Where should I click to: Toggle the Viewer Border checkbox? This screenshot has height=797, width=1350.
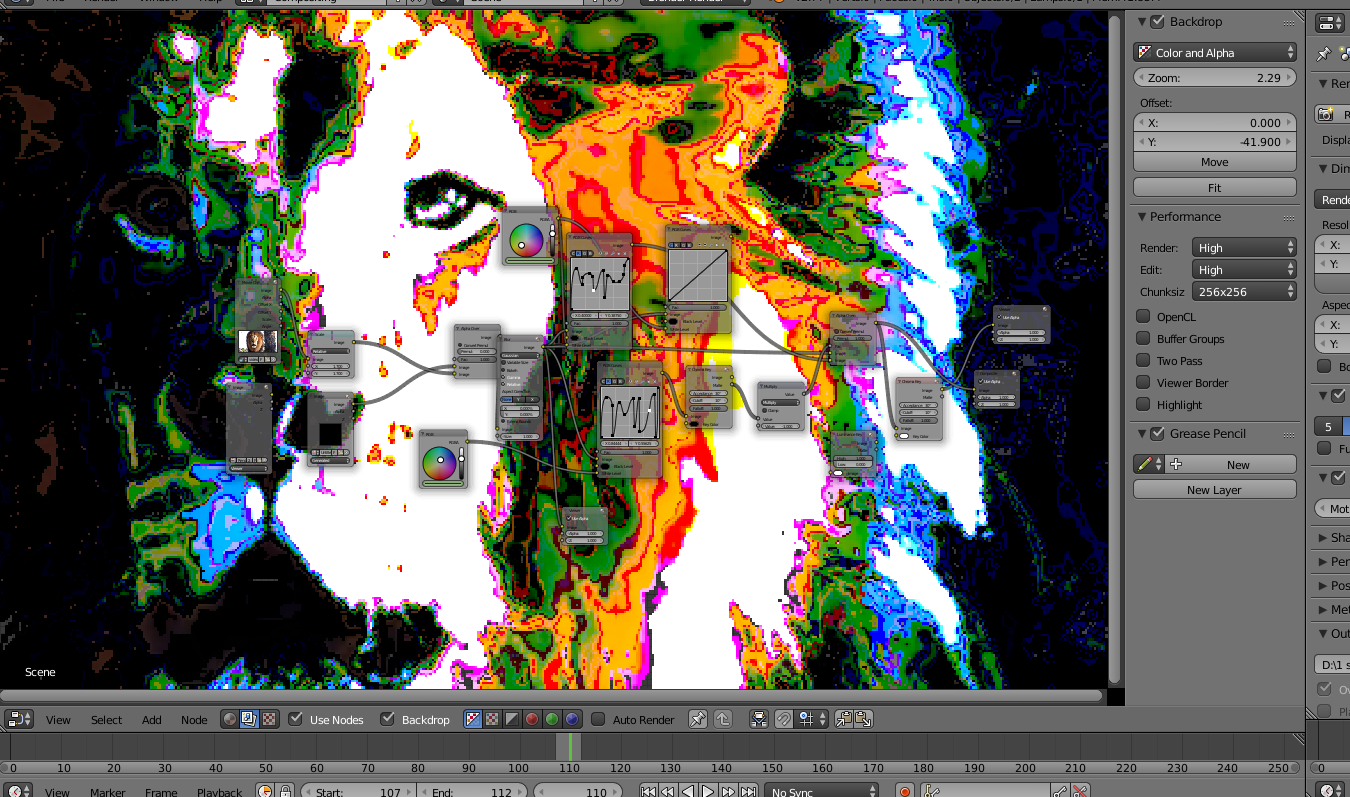[x=1142, y=382]
